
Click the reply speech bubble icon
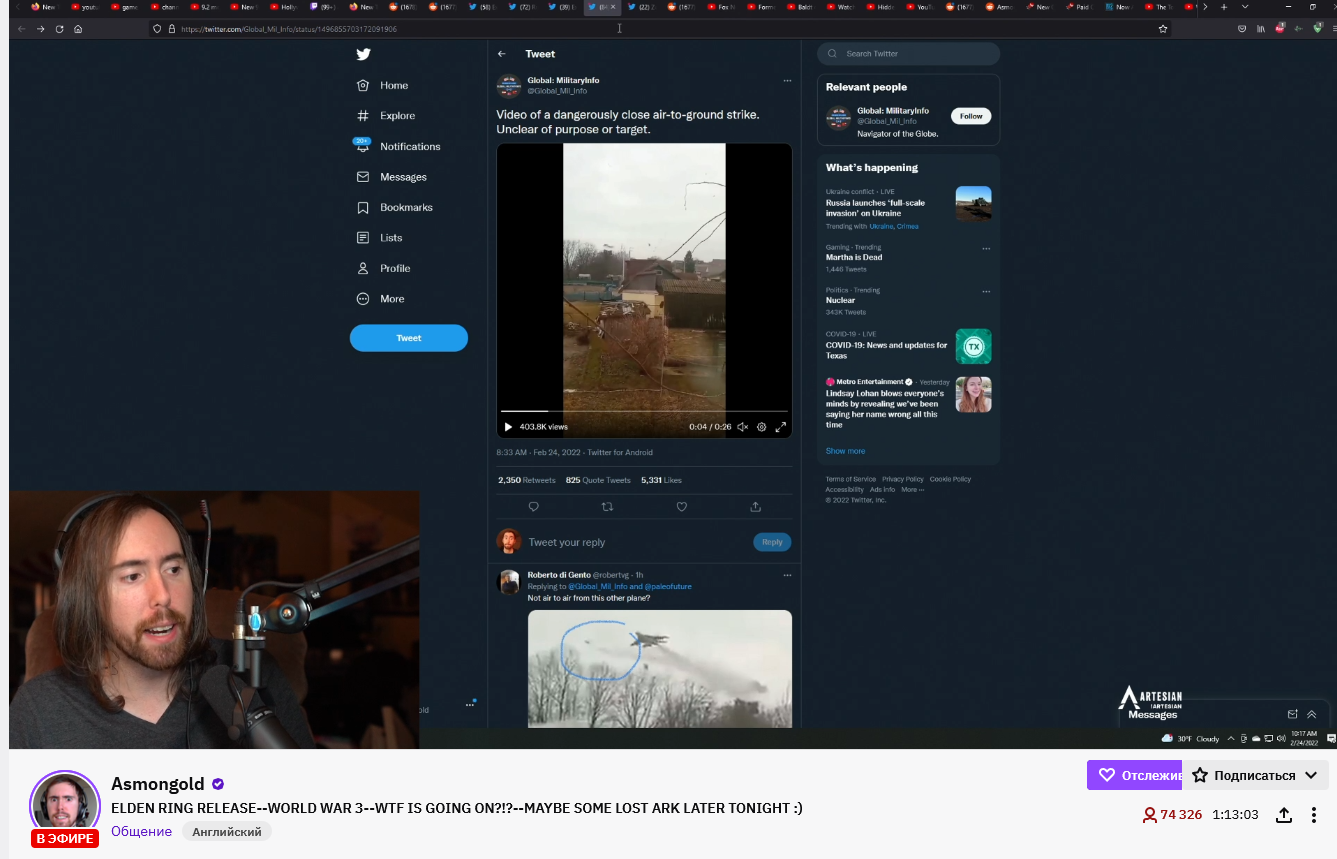(x=533, y=507)
